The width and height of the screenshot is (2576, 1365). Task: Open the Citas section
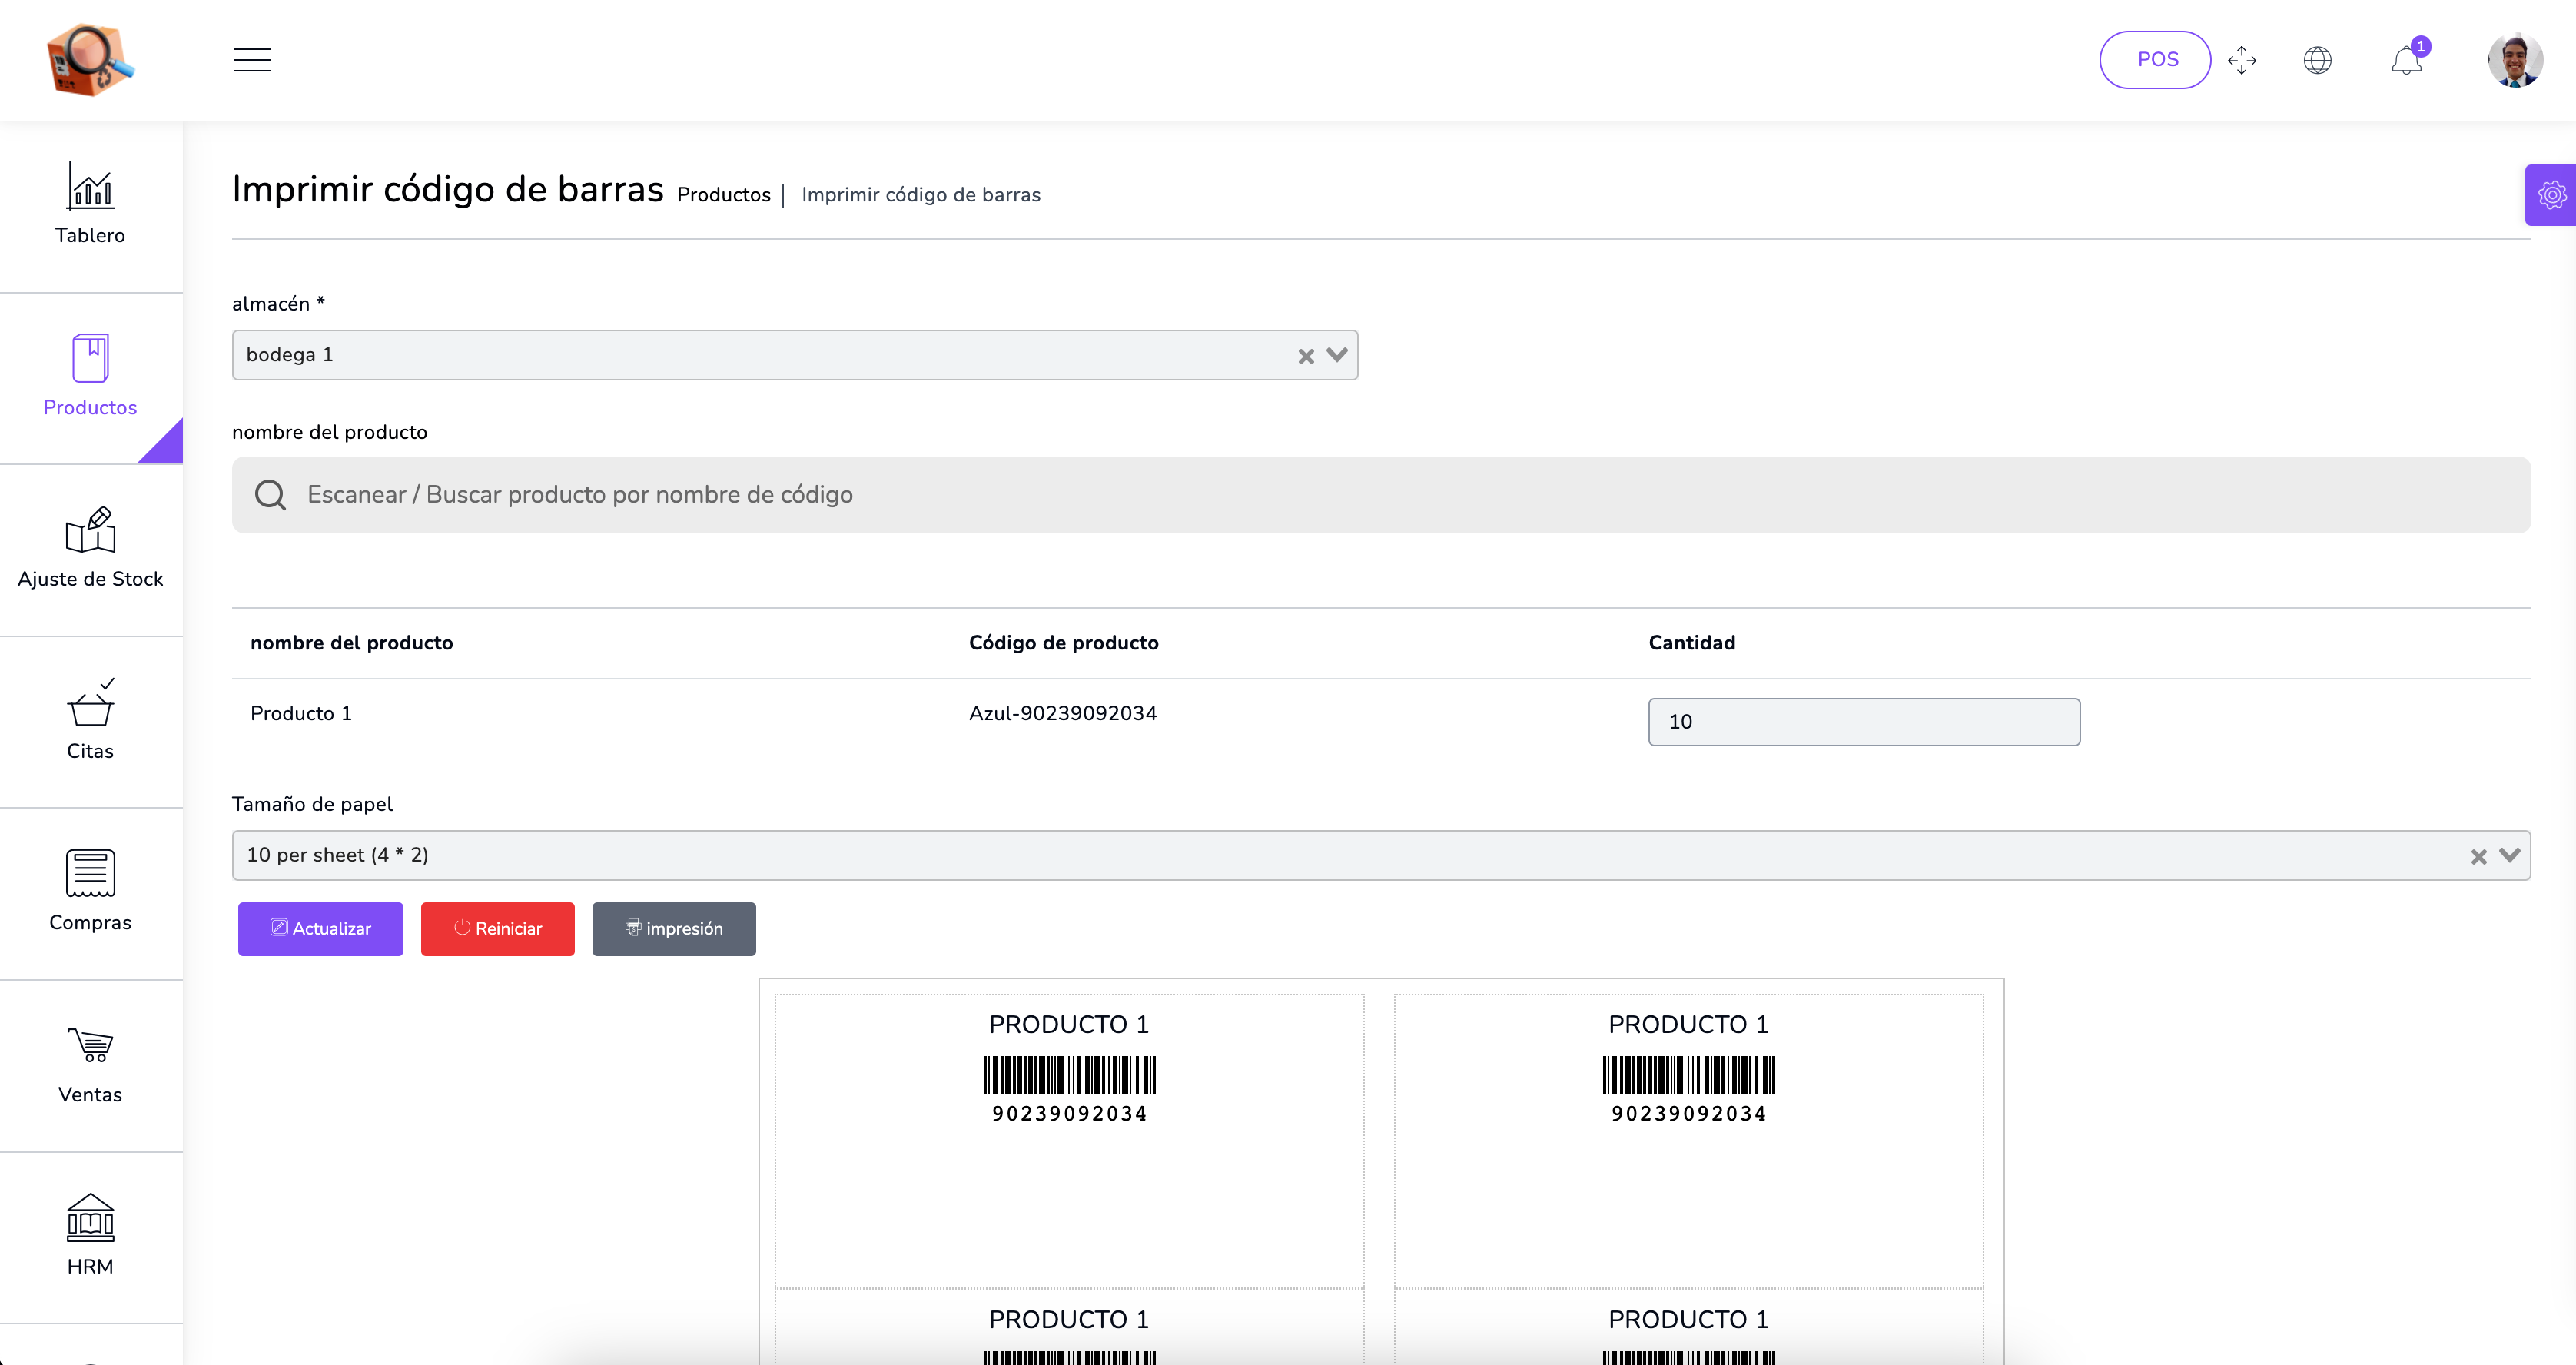point(90,720)
